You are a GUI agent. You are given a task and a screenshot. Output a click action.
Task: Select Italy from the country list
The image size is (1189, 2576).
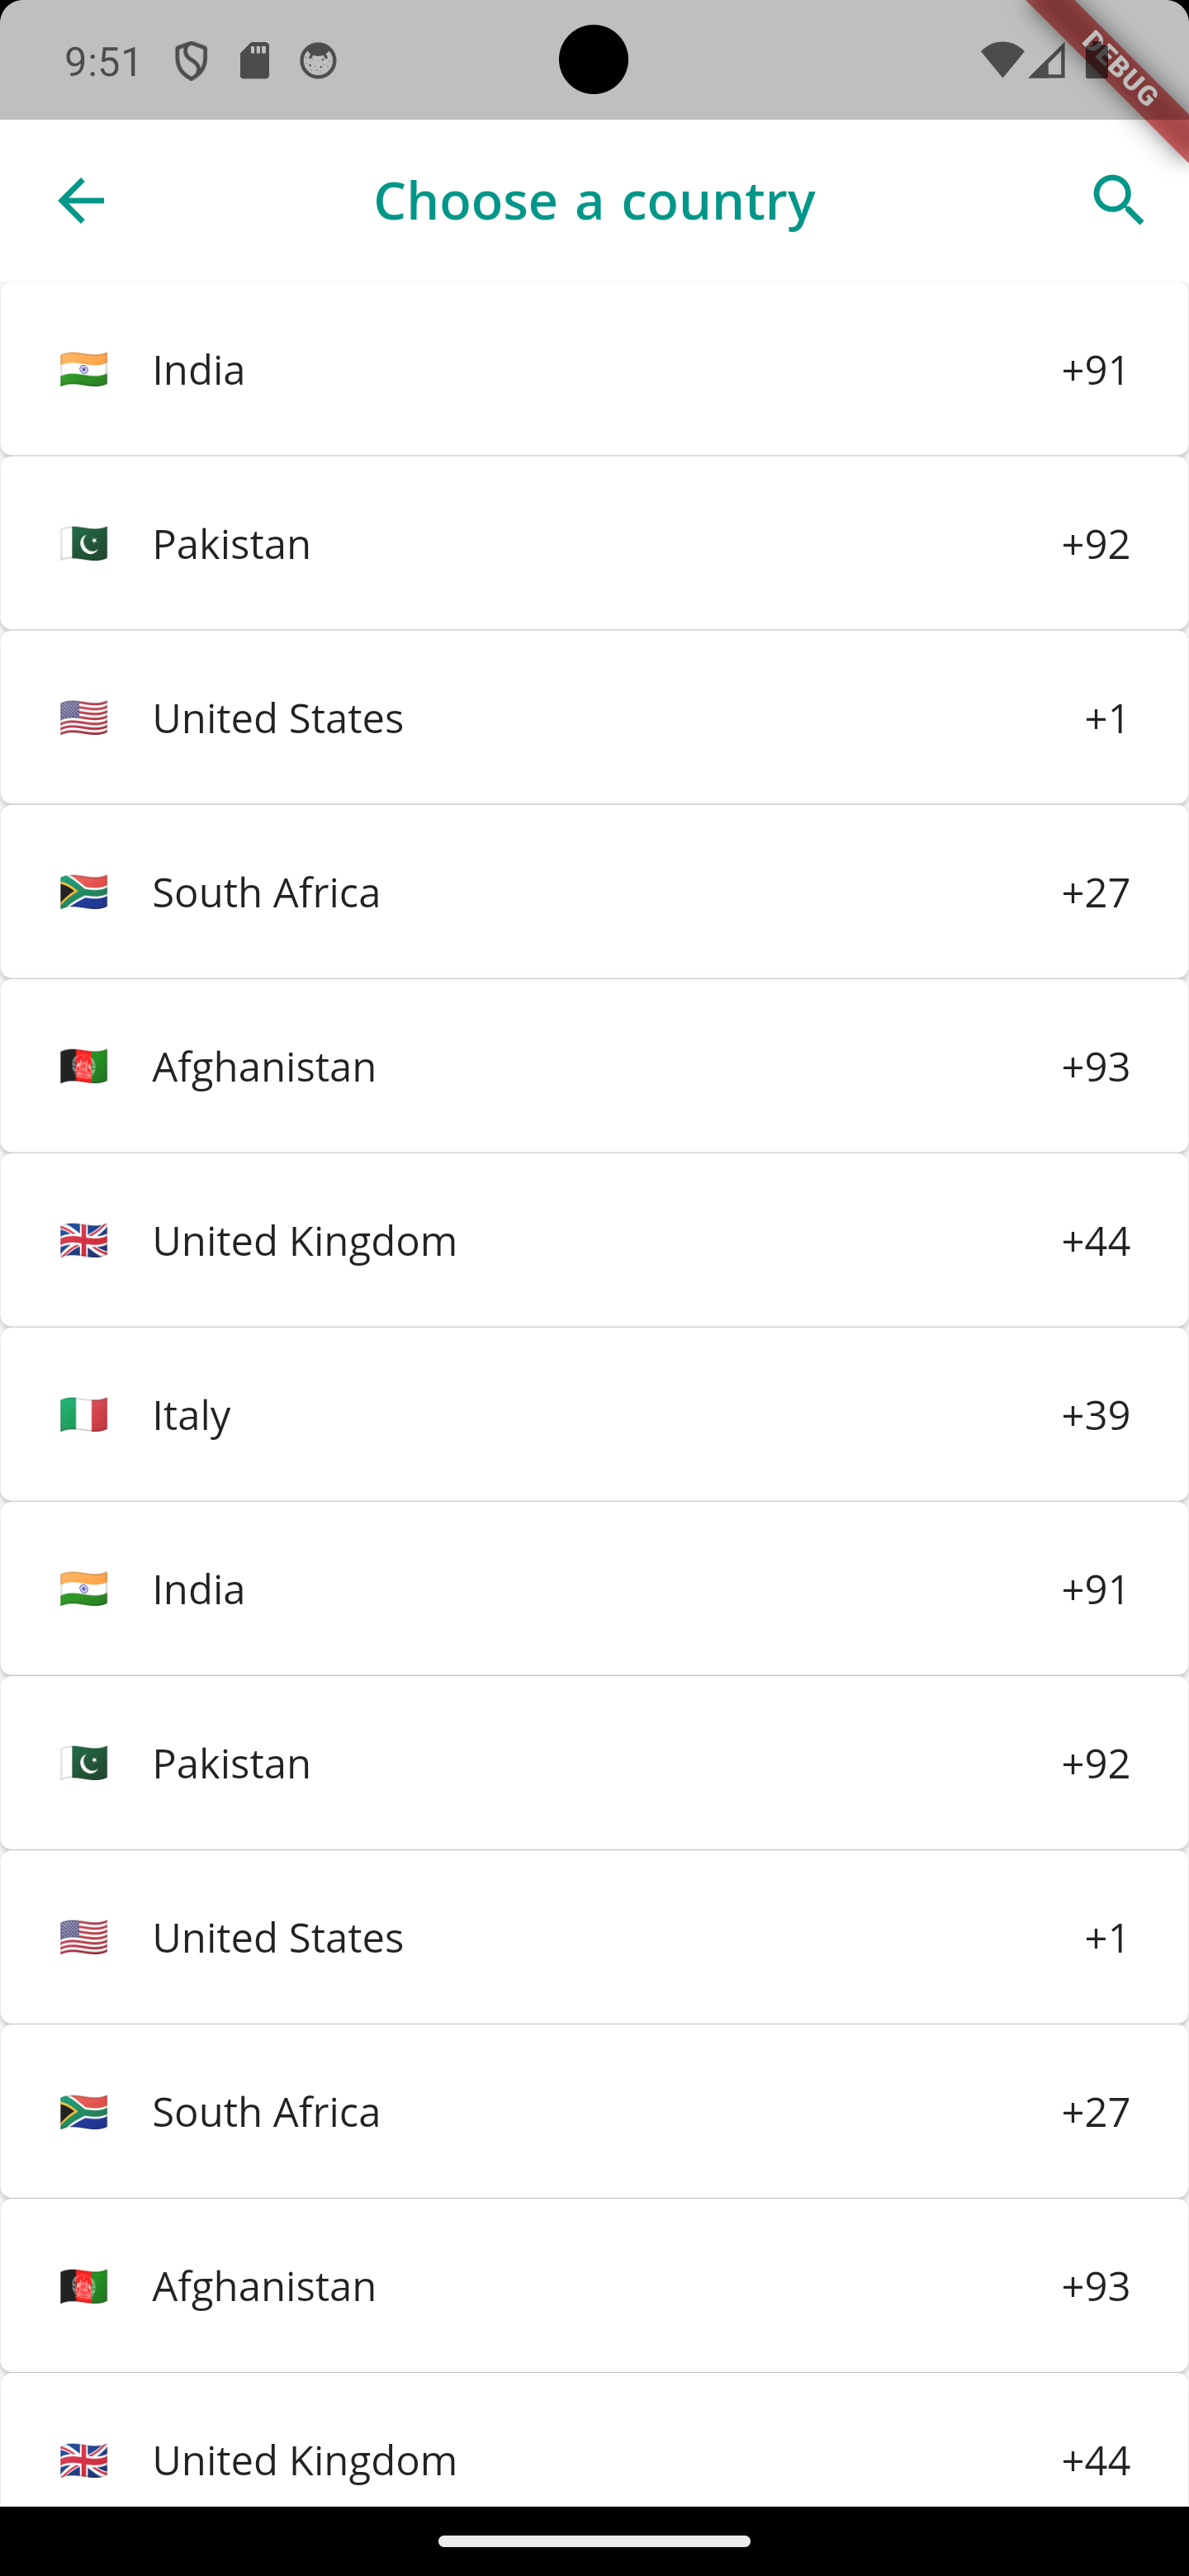(594, 1415)
